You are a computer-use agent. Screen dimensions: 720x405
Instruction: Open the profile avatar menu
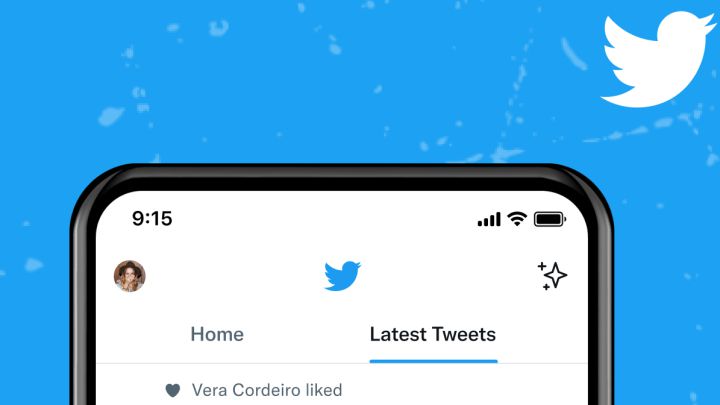(129, 276)
